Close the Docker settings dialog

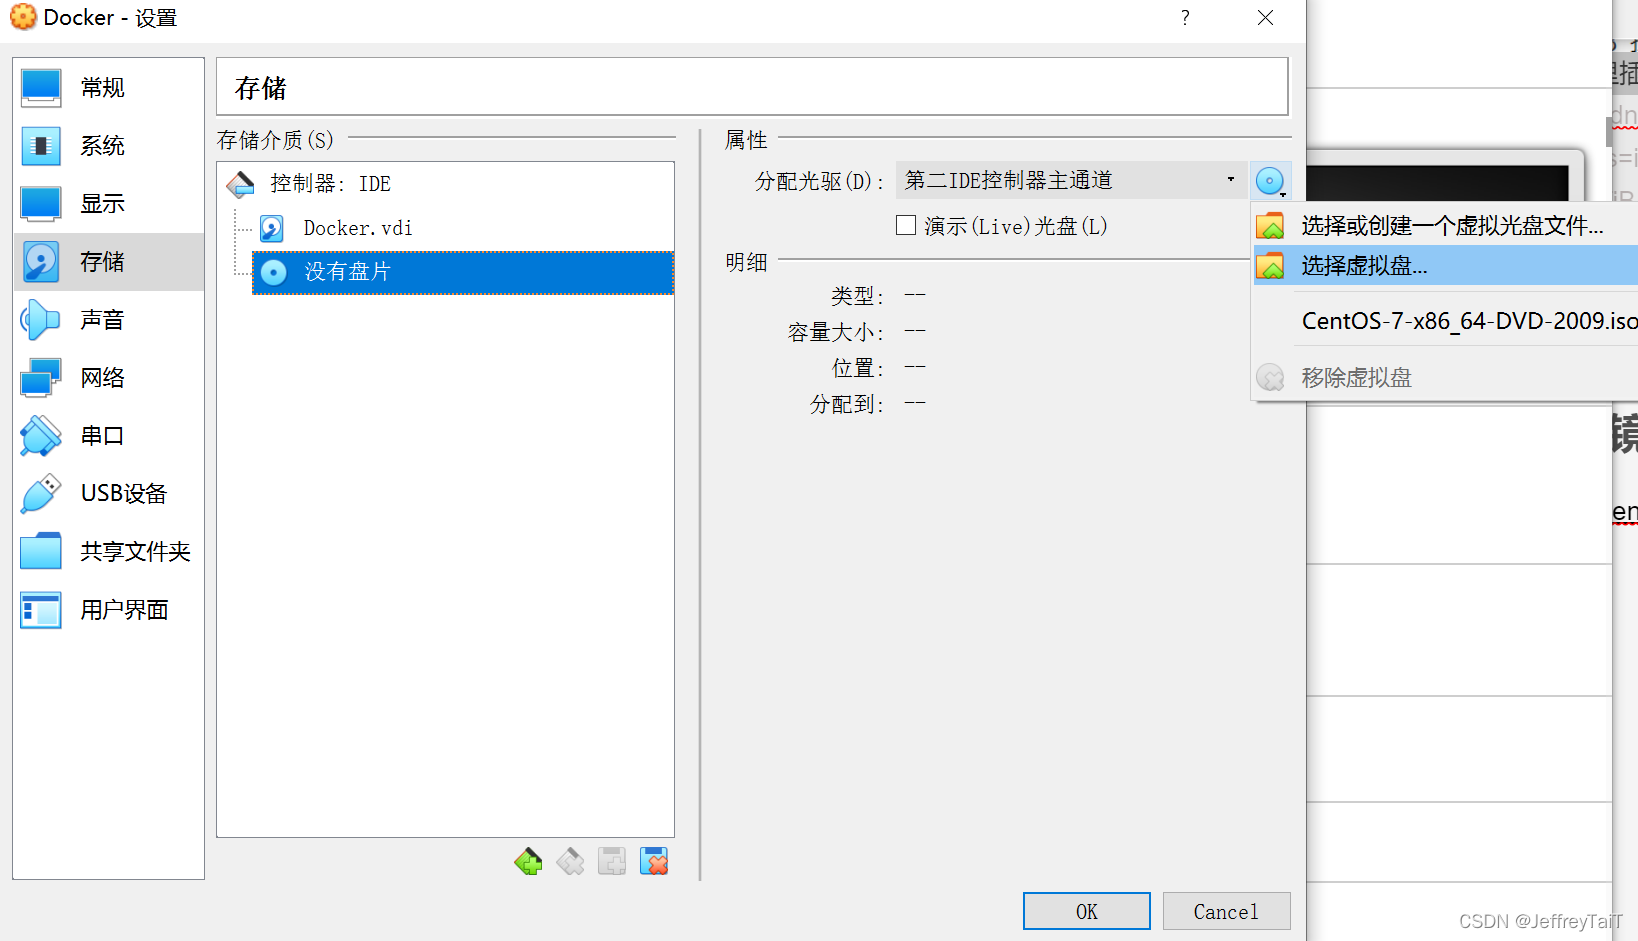click(1265, 18)
